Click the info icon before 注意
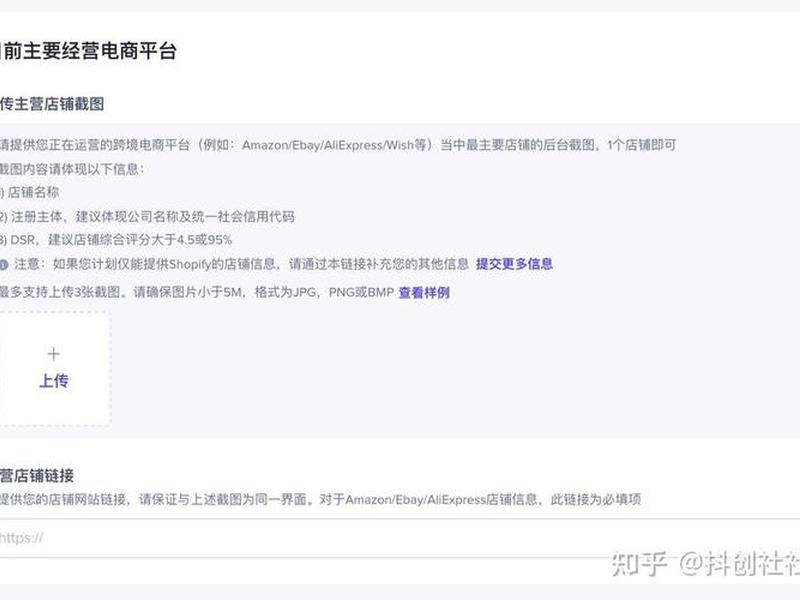 coord(4,264)
